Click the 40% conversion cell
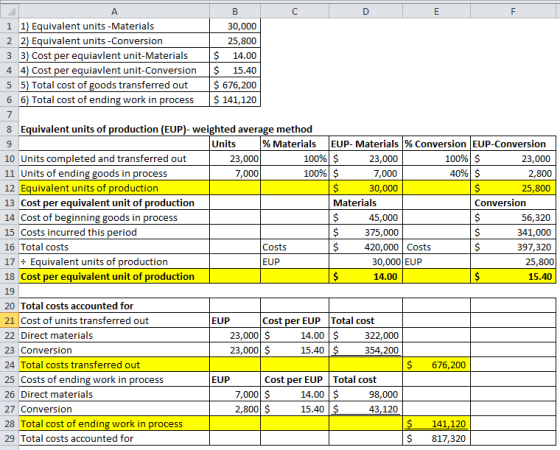Image resolution: width=560 pixels, height=450 pixels. (436, 173)
